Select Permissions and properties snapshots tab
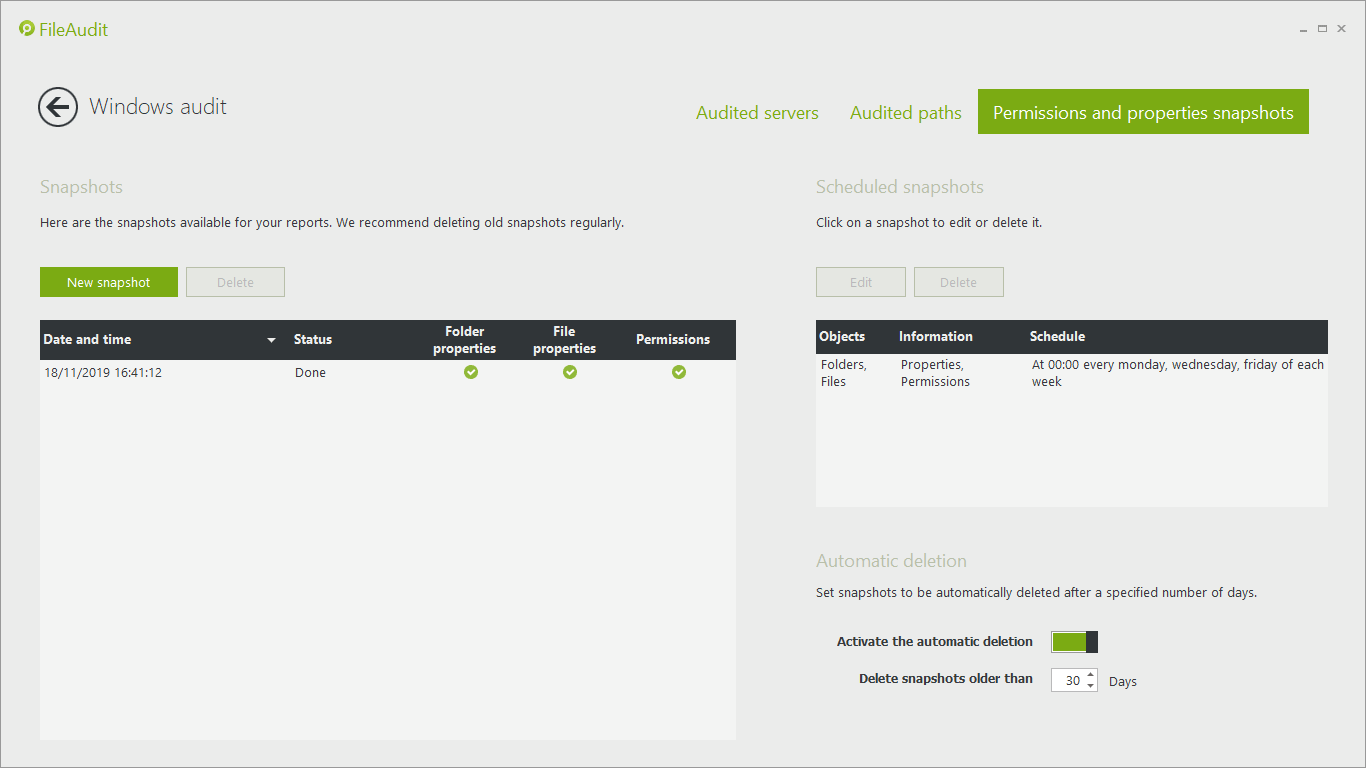Viewport: 1366px width, 768px height. click(x=1143, y=113)
